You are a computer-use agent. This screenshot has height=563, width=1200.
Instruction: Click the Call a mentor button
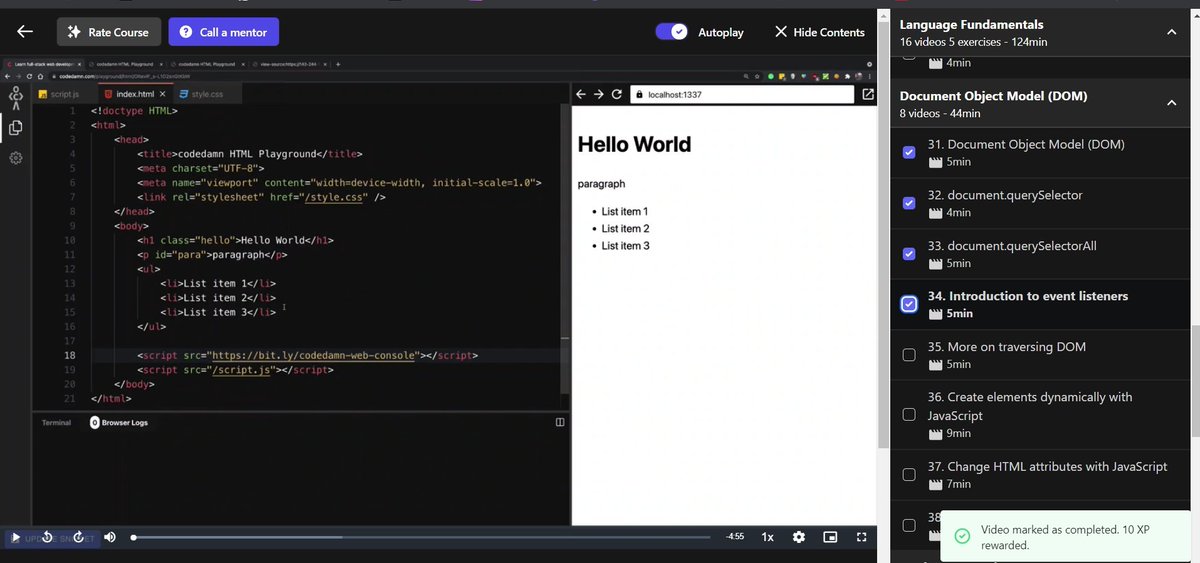223,32
